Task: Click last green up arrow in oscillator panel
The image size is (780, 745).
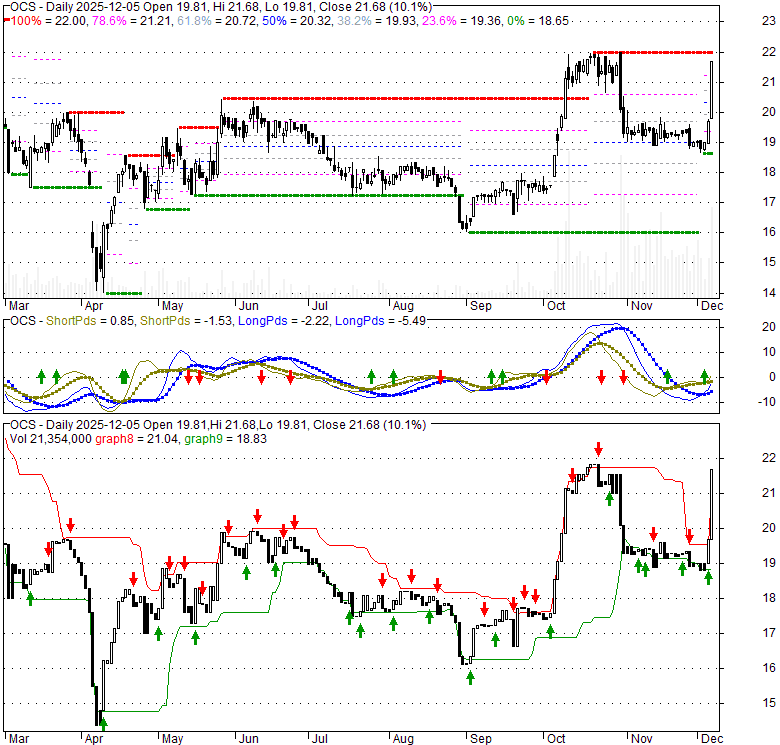Action: pos(704,376)
